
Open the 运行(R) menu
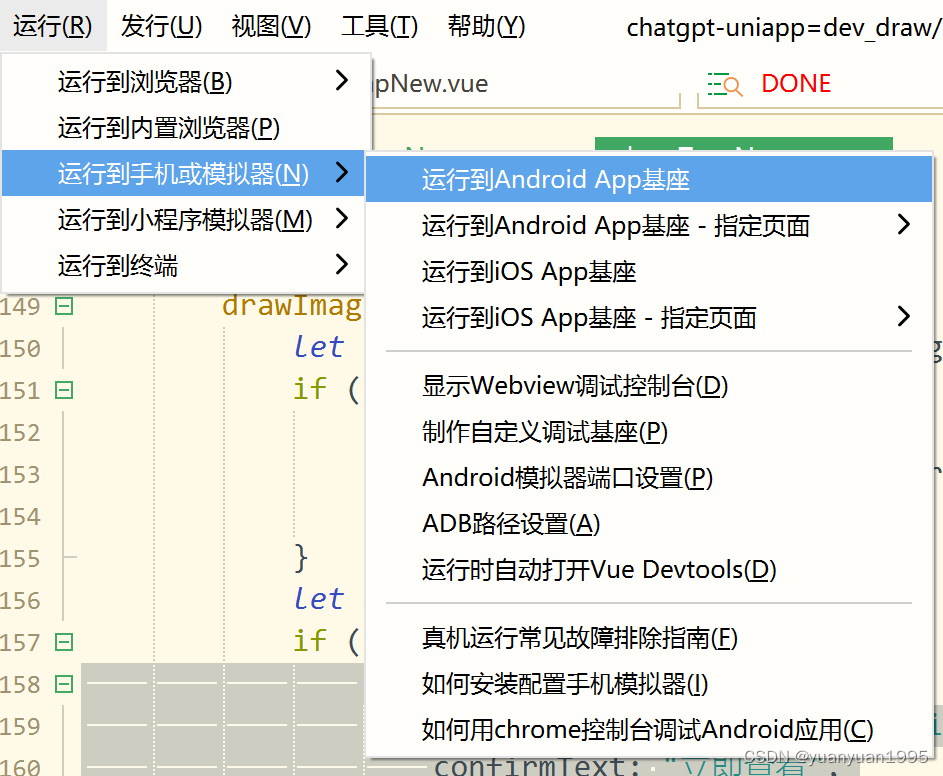tap(53, 26)
